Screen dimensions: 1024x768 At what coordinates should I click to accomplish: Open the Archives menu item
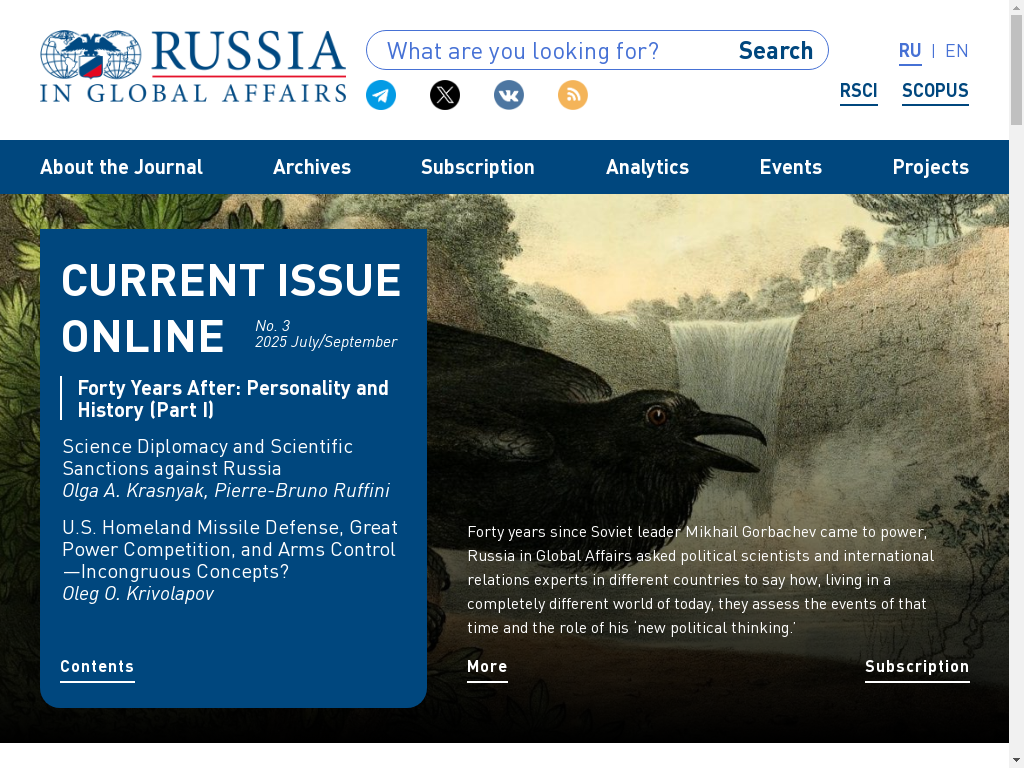click(x=312, y=167)
